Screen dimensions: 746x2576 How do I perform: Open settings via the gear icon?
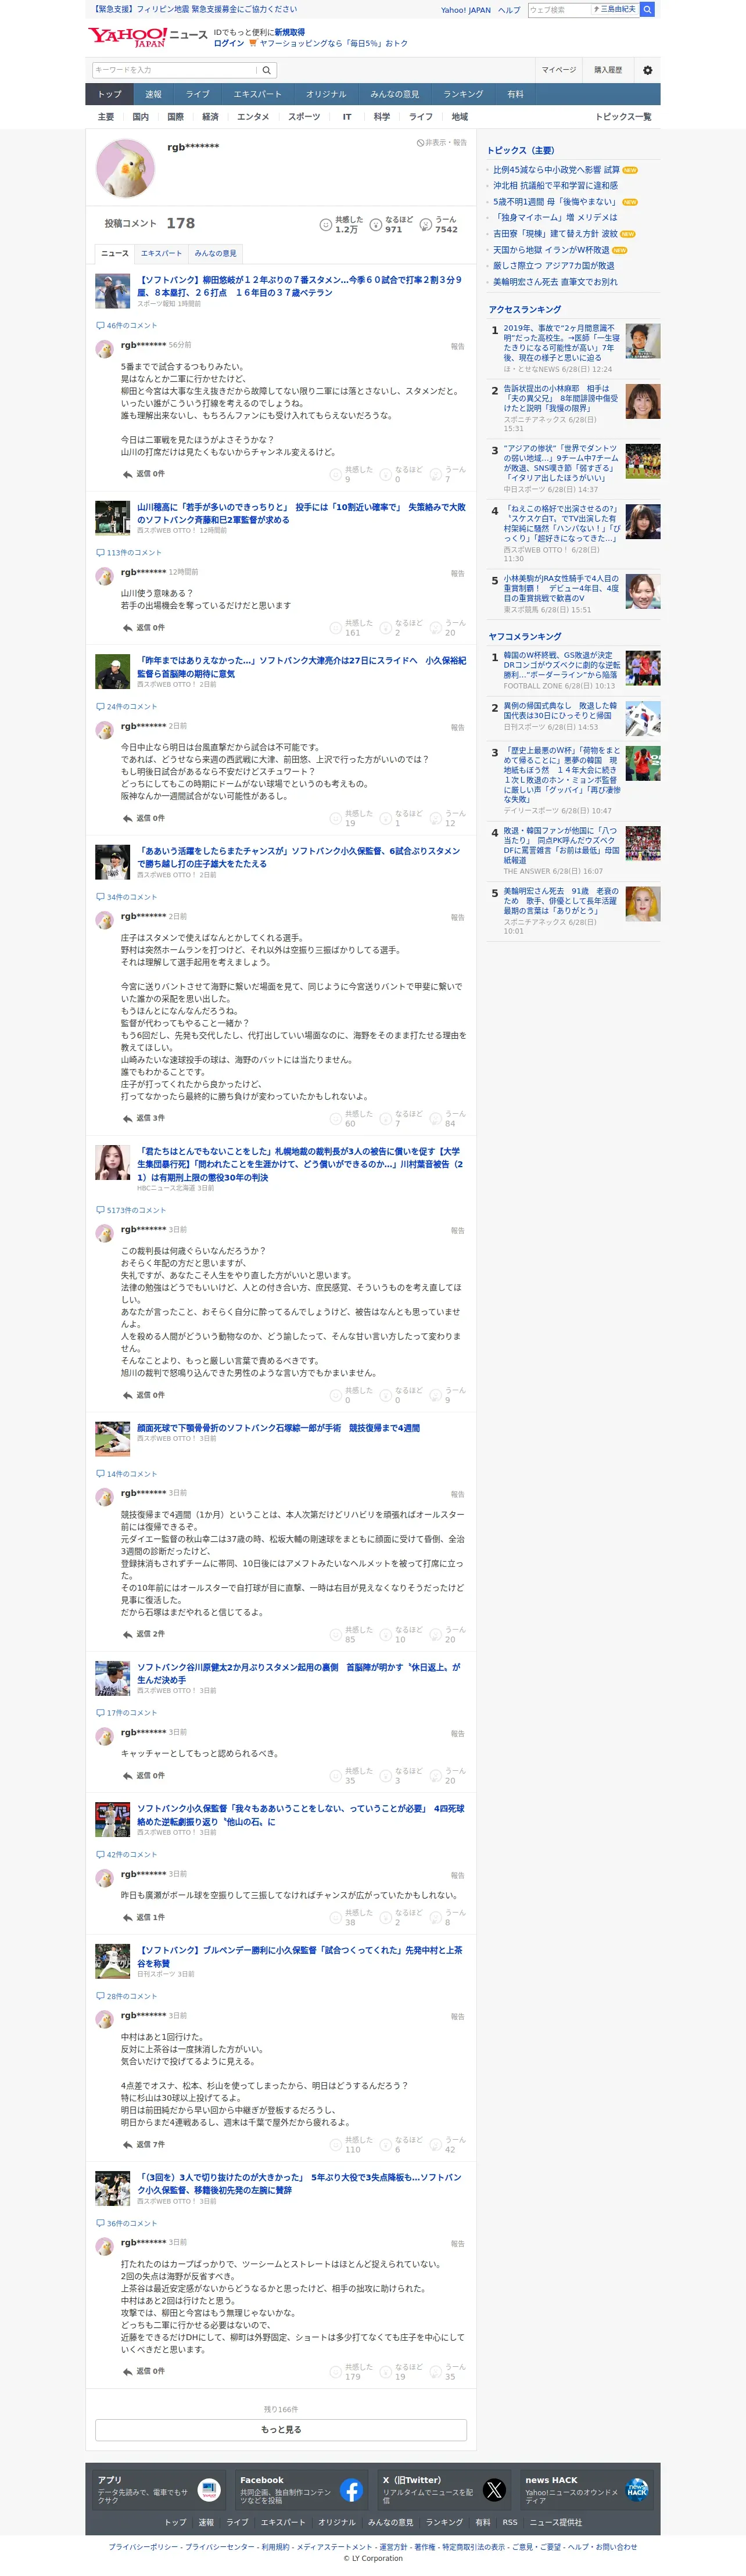(x=647, y=70)
